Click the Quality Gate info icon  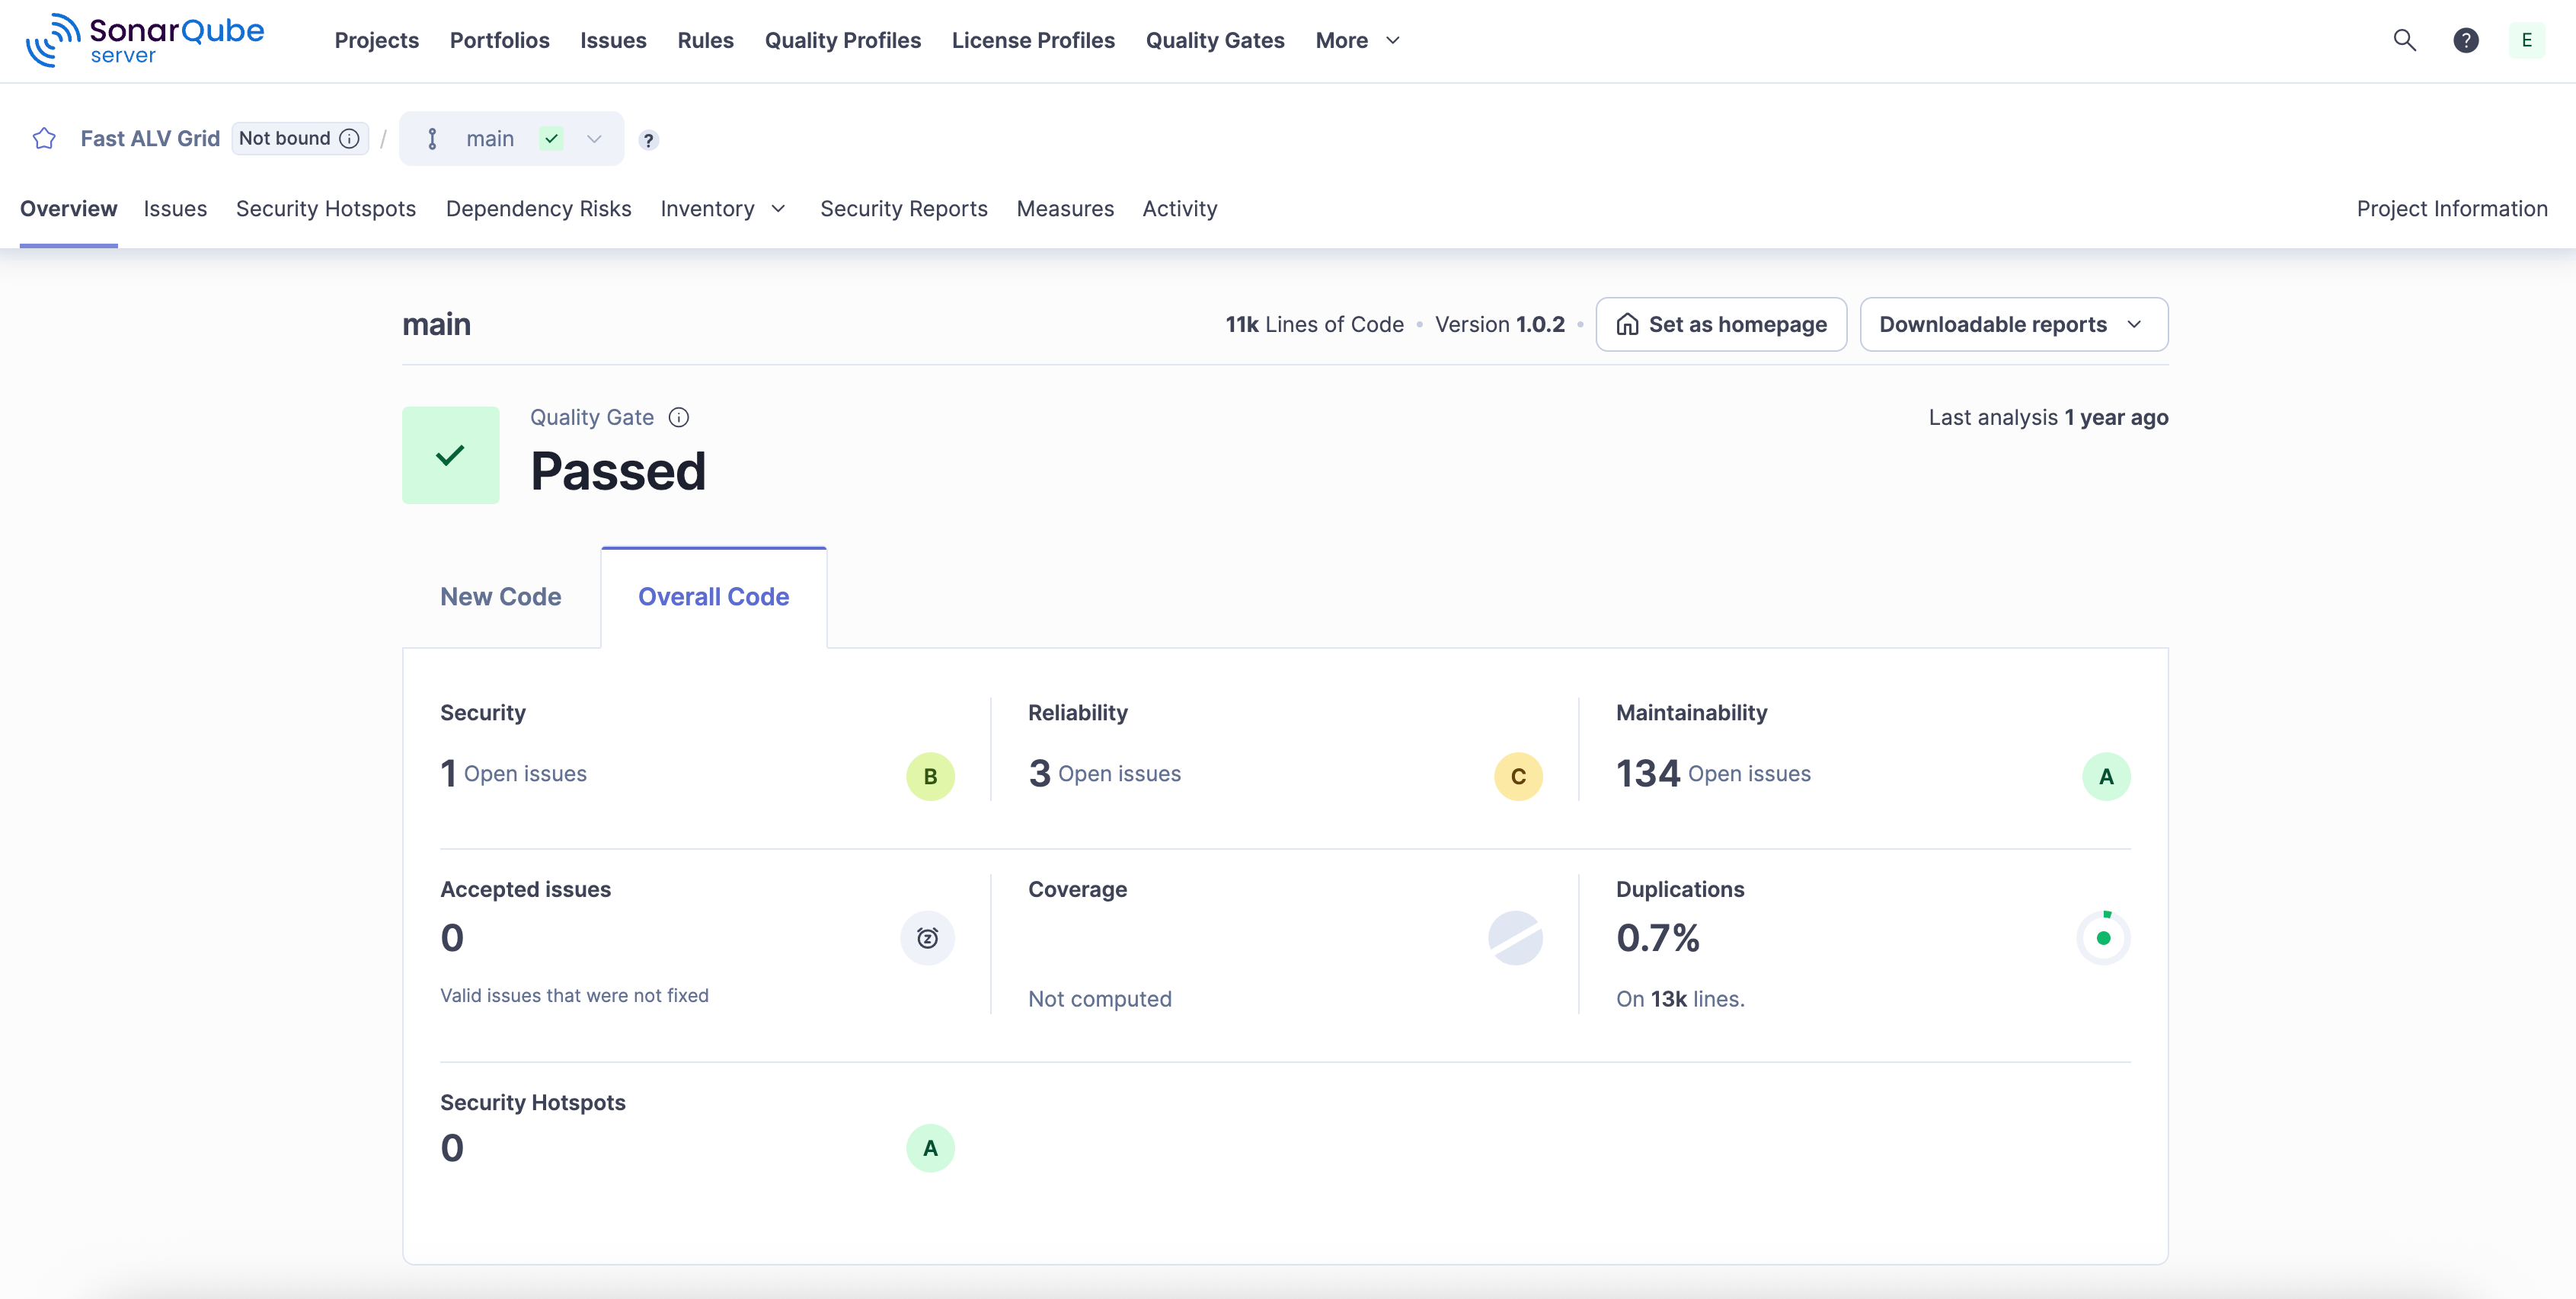click(x=679, y=417)
